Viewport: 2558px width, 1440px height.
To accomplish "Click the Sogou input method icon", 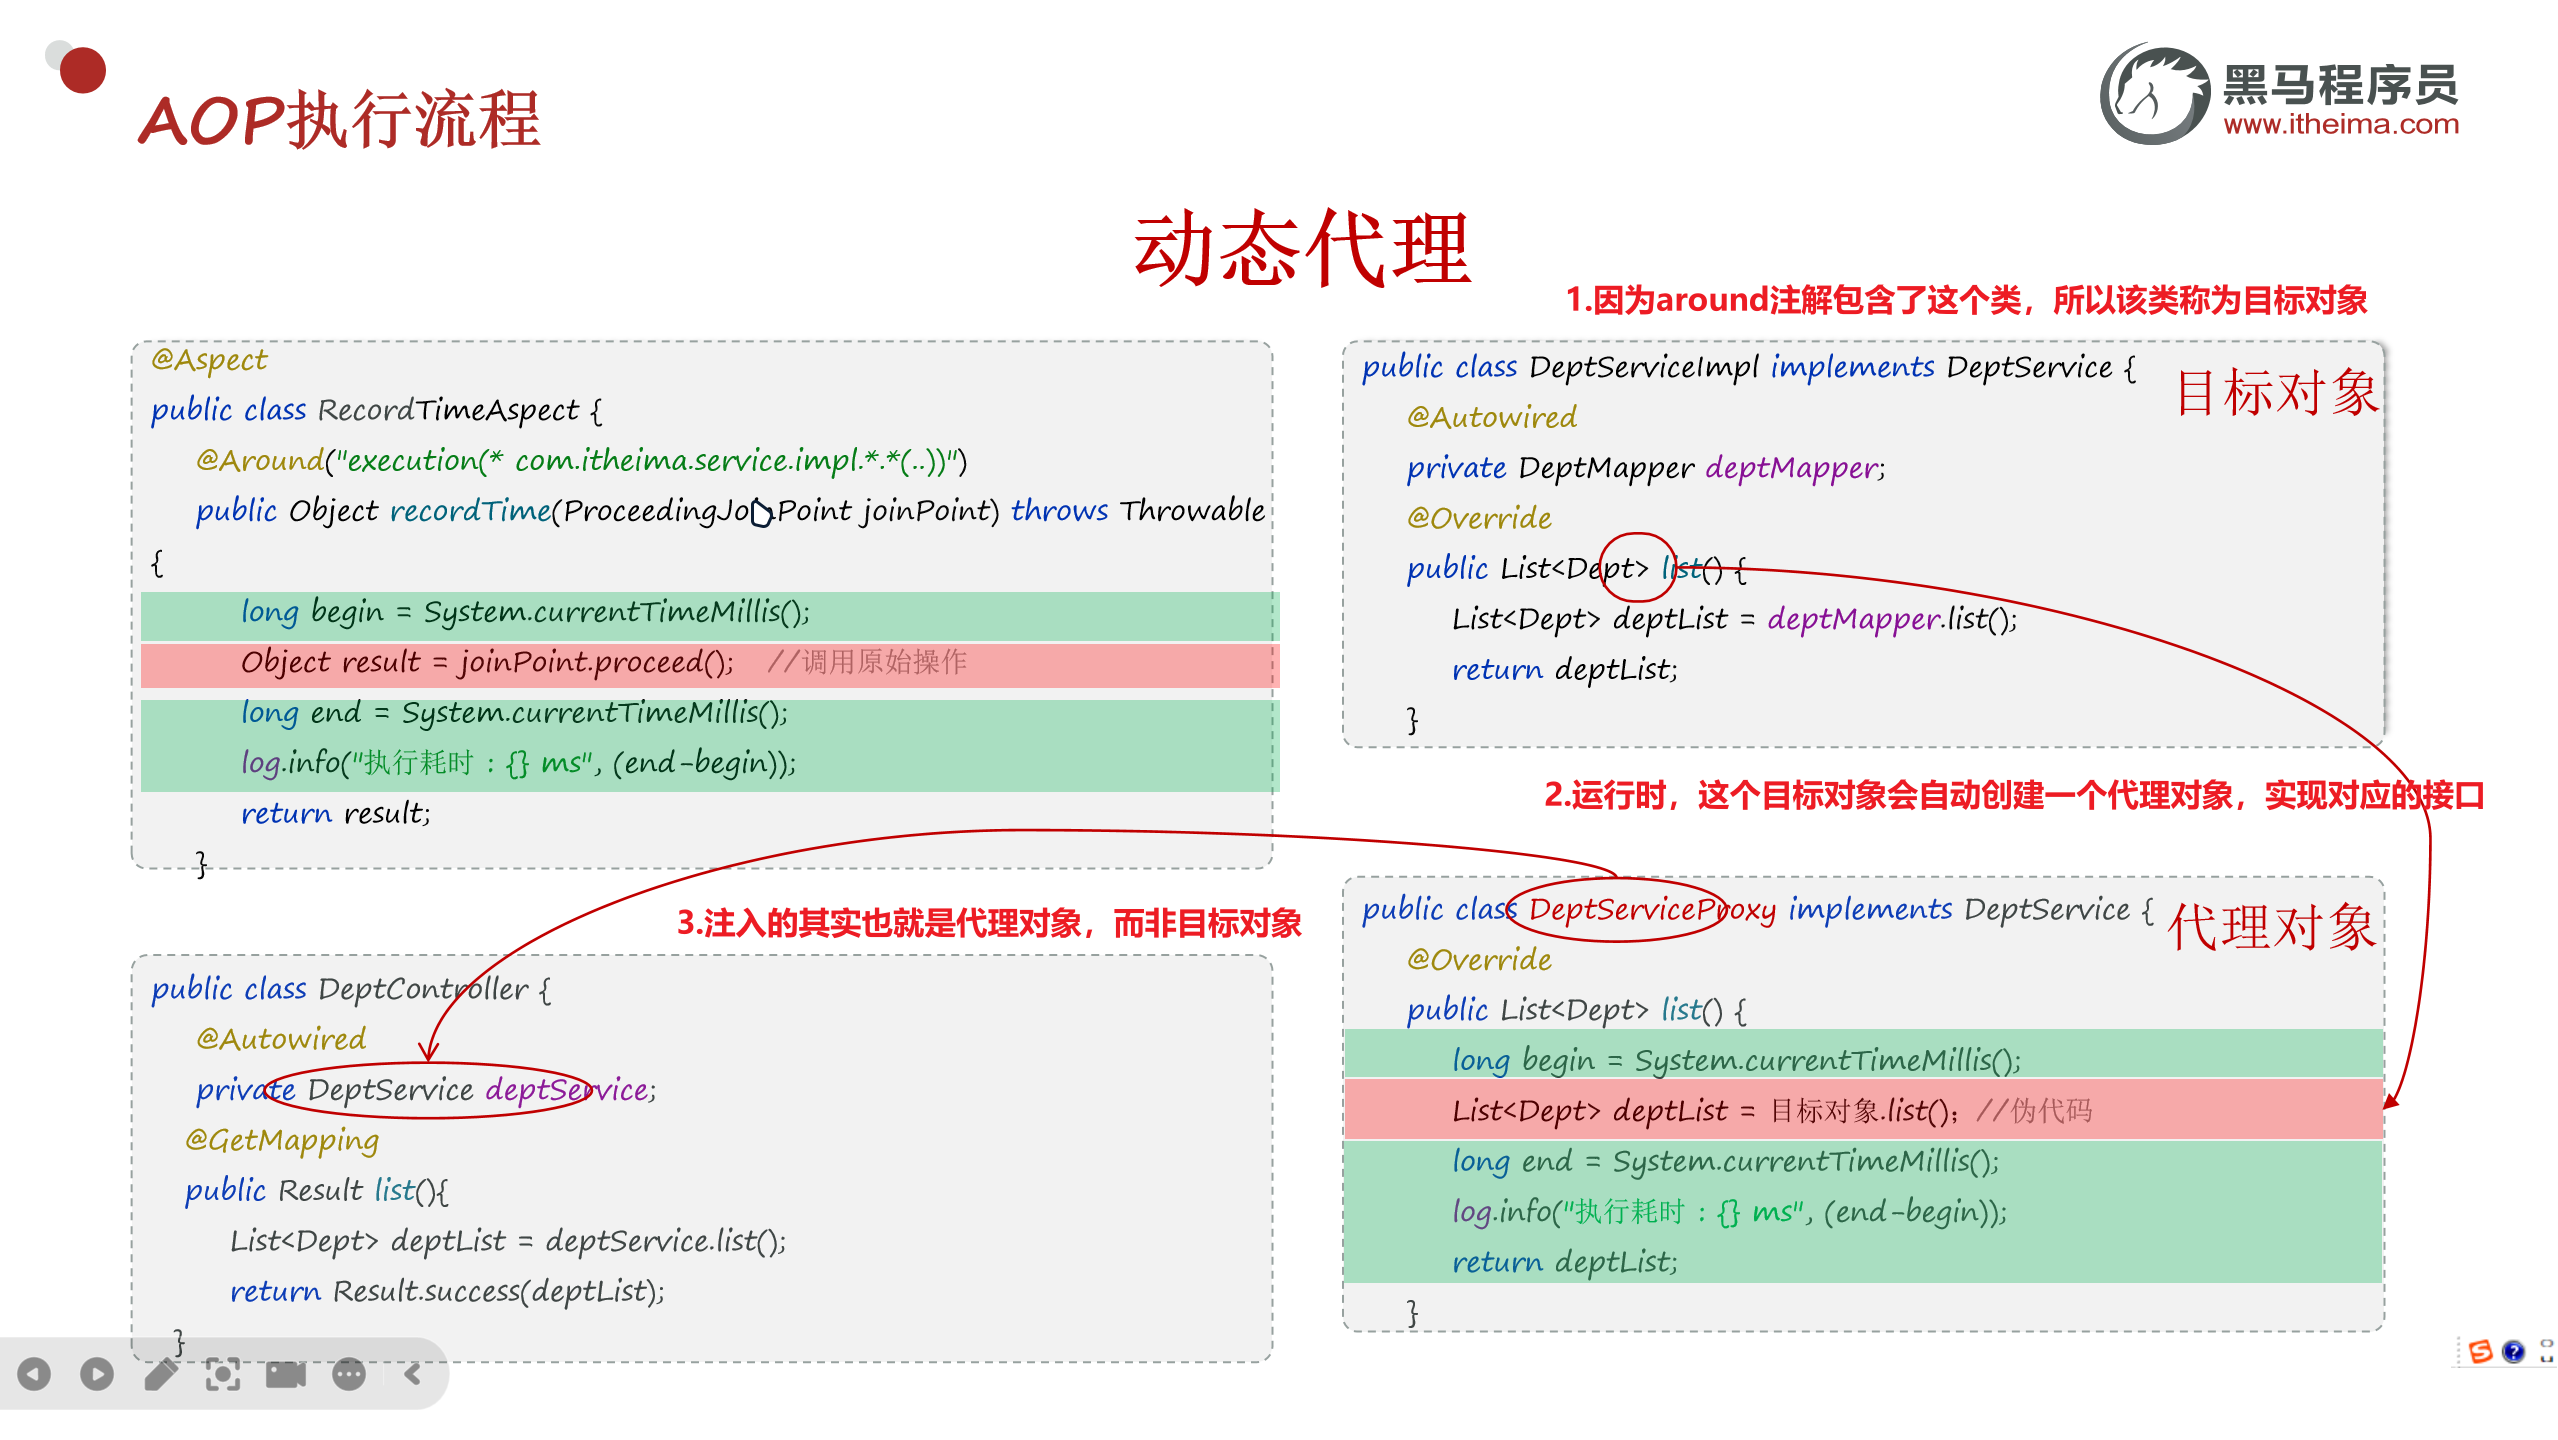I will (2480, 1352).
